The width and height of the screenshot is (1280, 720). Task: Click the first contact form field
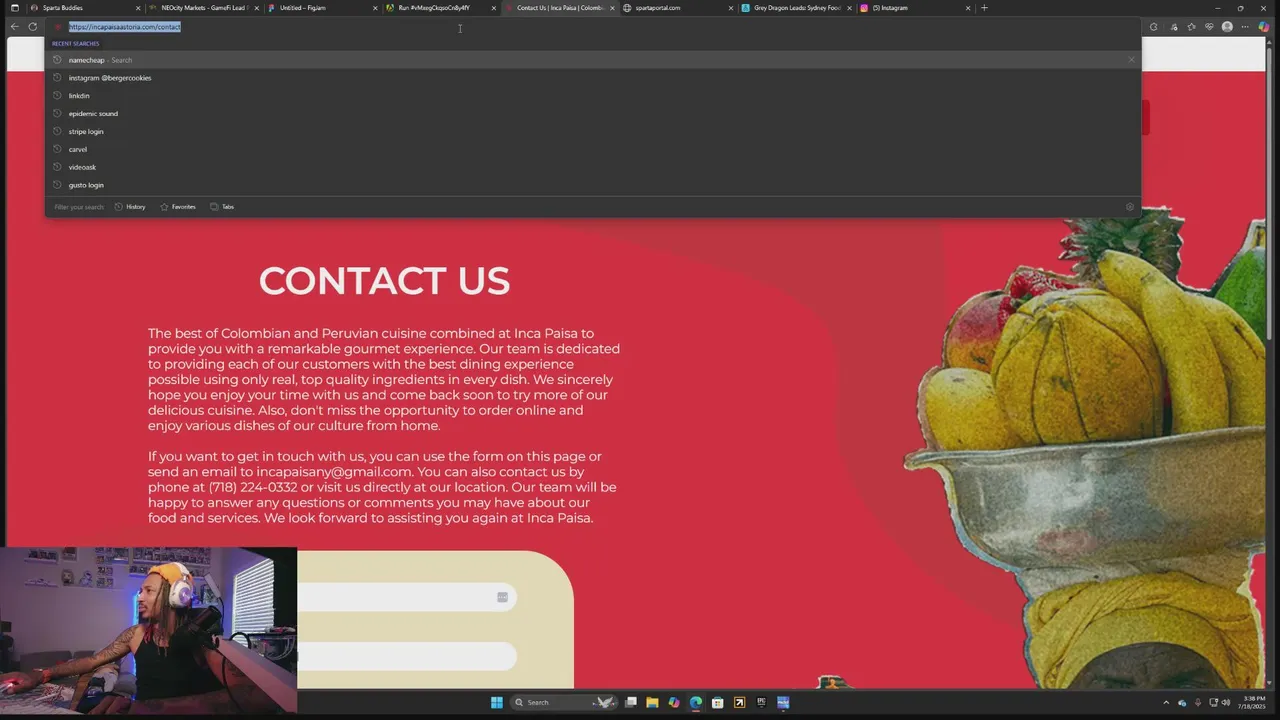(x=406, y=597)
